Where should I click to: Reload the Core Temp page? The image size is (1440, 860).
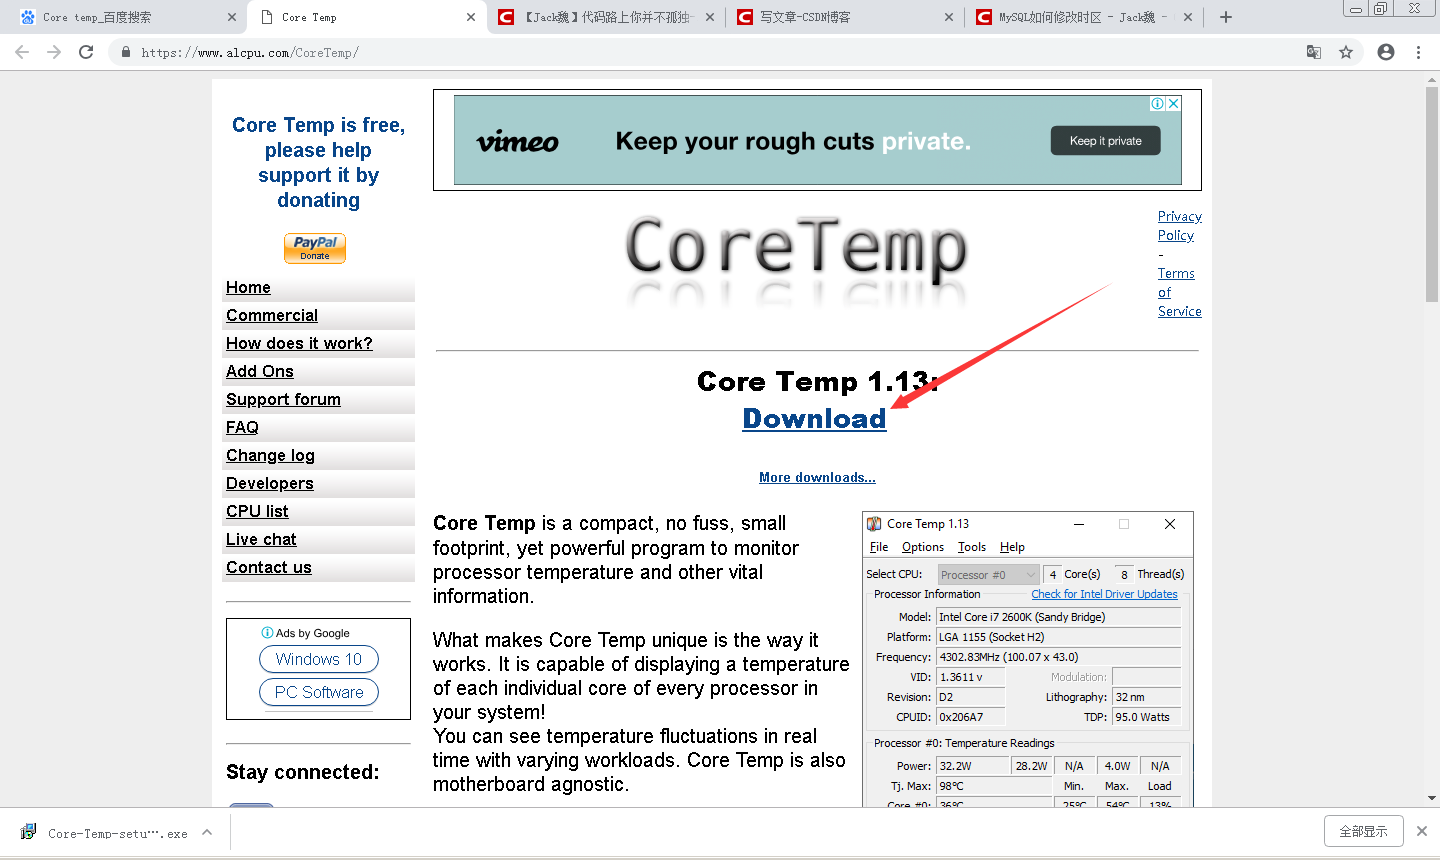click(85, 52)
